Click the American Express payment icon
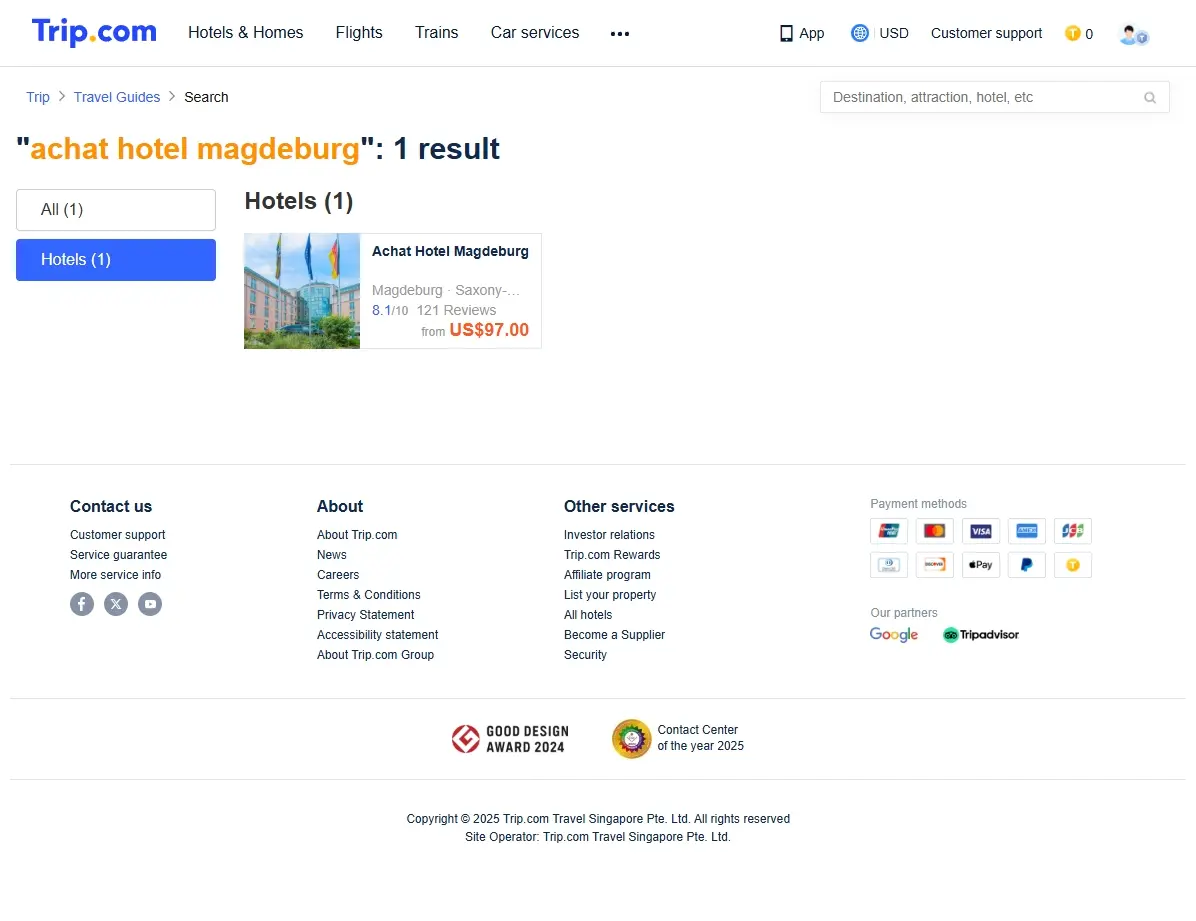This screenshot has width=1196, height=921. [x=1027, y=530]
